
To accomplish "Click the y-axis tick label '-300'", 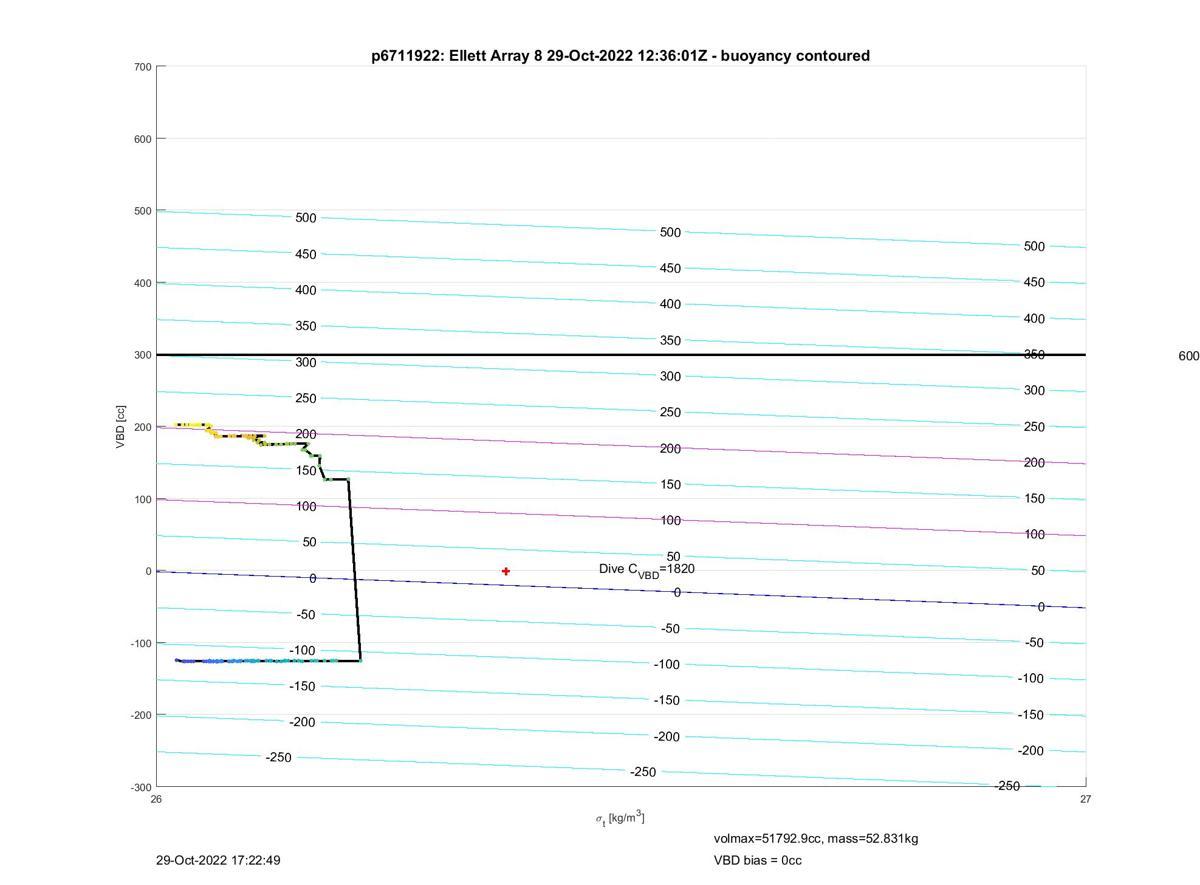I will coord(140,787).
